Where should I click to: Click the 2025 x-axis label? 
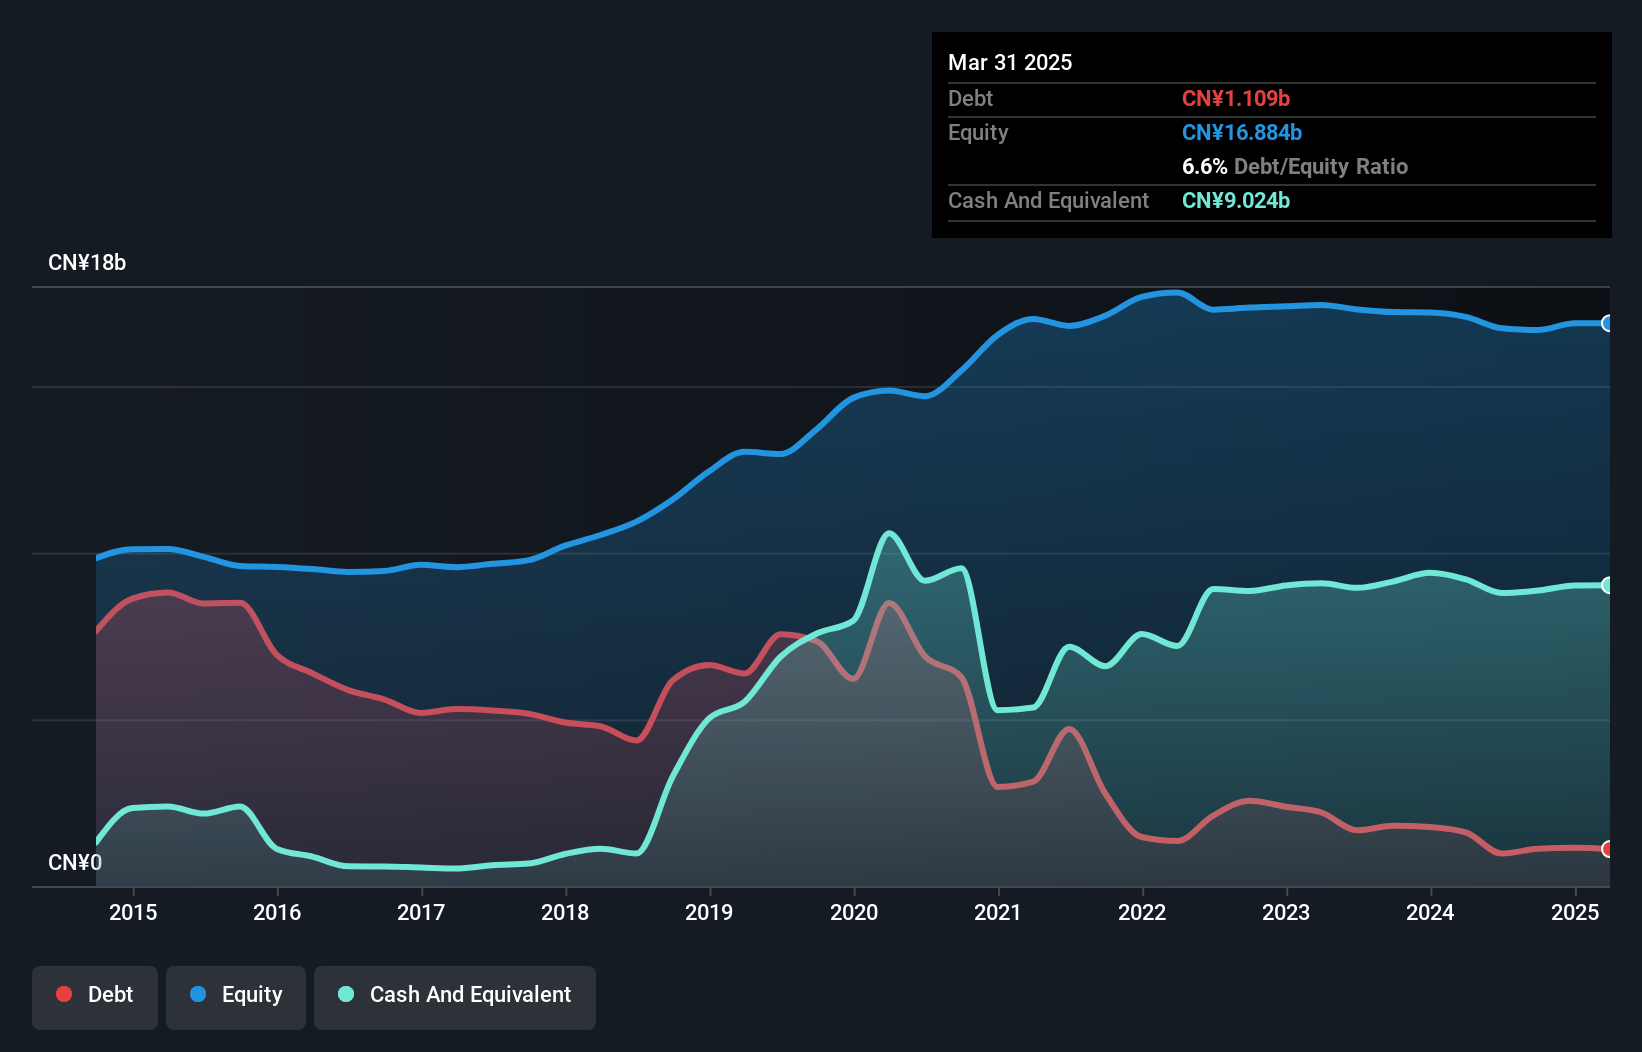pyautogui.click(x=1575, y=912)
